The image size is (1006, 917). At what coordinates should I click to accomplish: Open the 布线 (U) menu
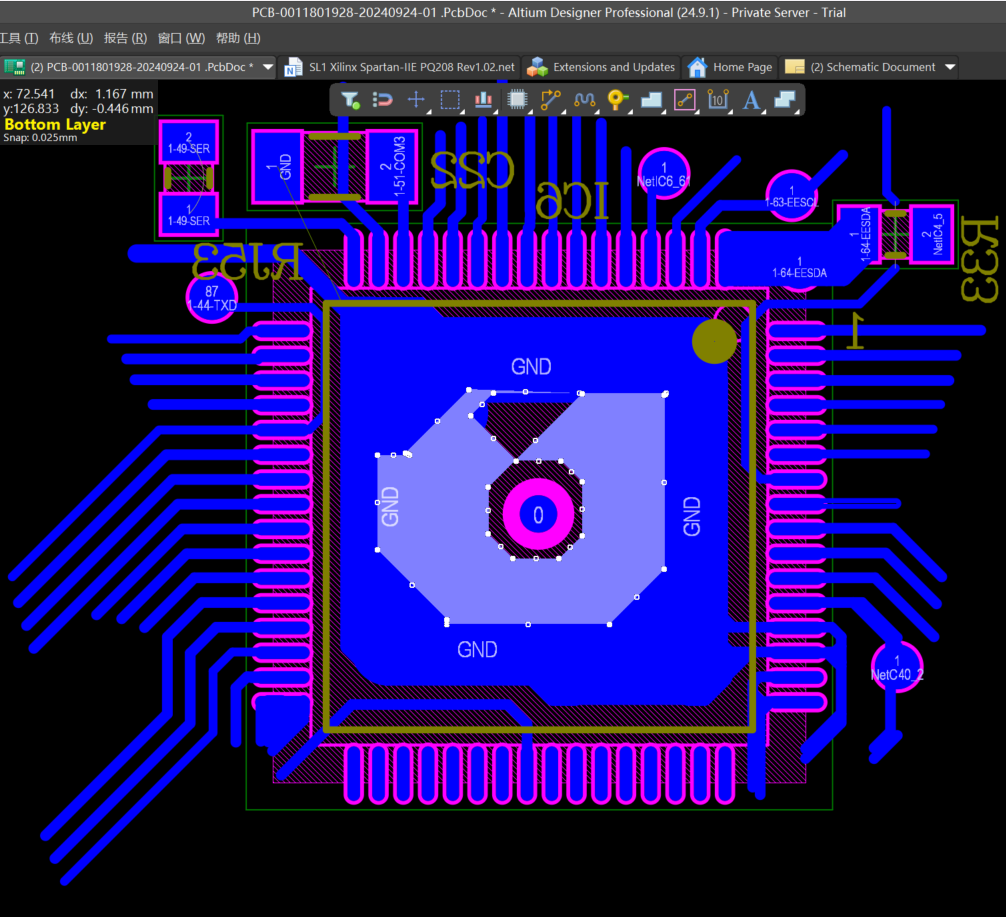tap(71, 39)
